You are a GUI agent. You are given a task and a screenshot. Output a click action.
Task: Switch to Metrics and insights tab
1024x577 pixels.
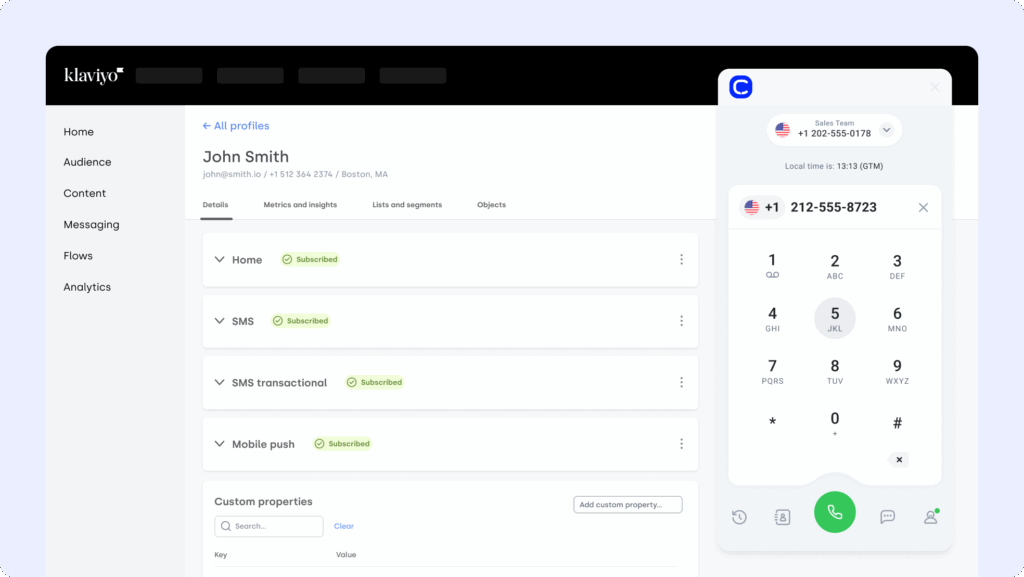(300, 205)
